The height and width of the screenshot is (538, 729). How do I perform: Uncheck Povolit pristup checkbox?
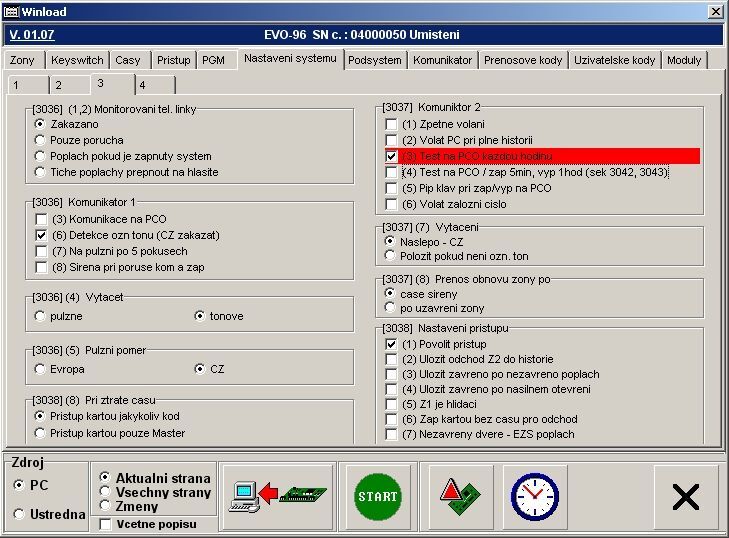pyautogui.click(x=392, y=343)
